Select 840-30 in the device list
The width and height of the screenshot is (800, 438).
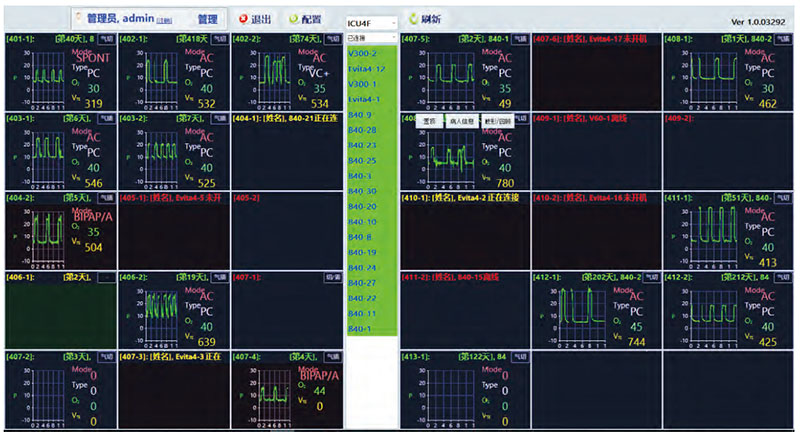point(362,191)
